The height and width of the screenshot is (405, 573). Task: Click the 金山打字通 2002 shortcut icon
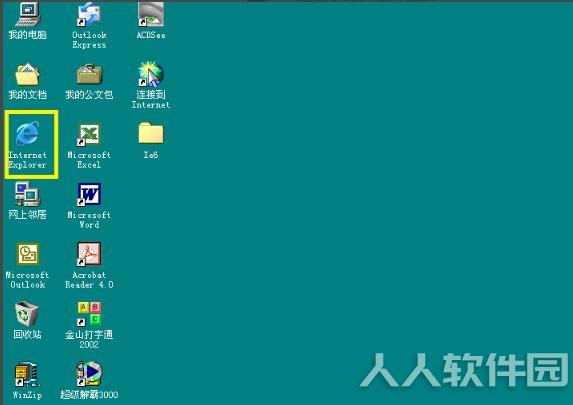pyautogui.click(x=89, y=314)
